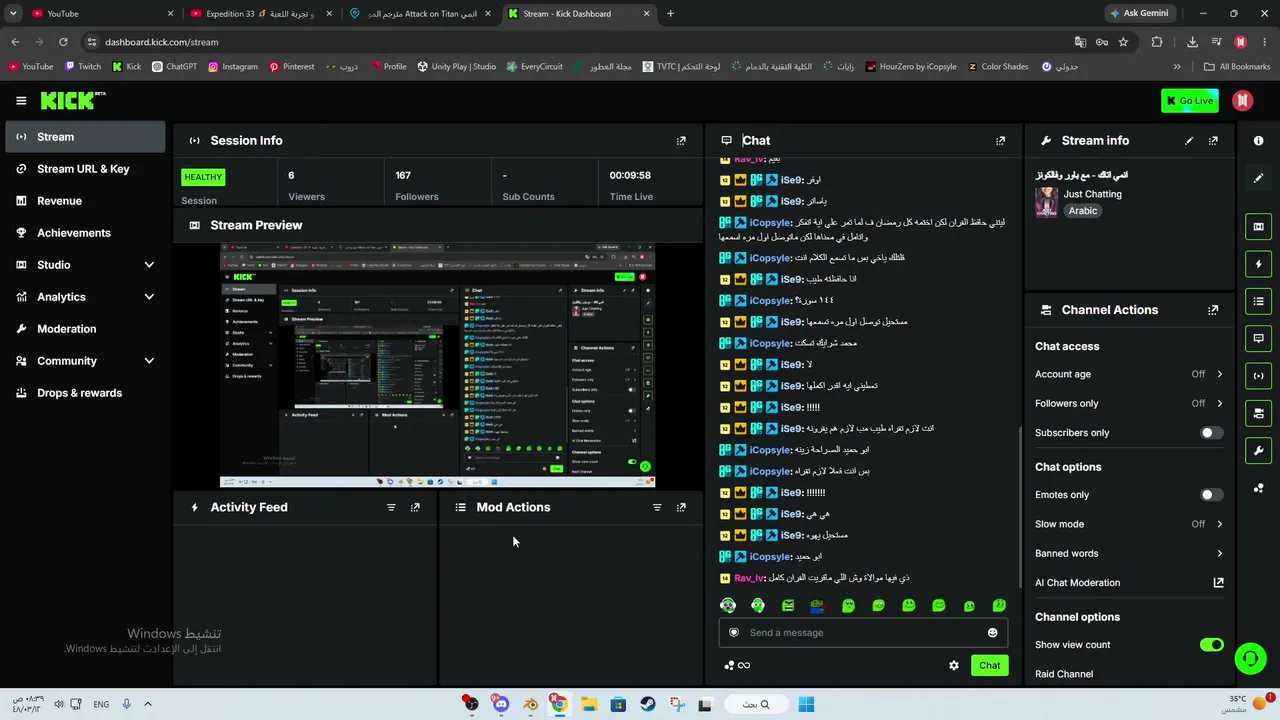Open Discord from the Windows taskbar
Viewport: 1280px width, 720px height.
point(501,705)
